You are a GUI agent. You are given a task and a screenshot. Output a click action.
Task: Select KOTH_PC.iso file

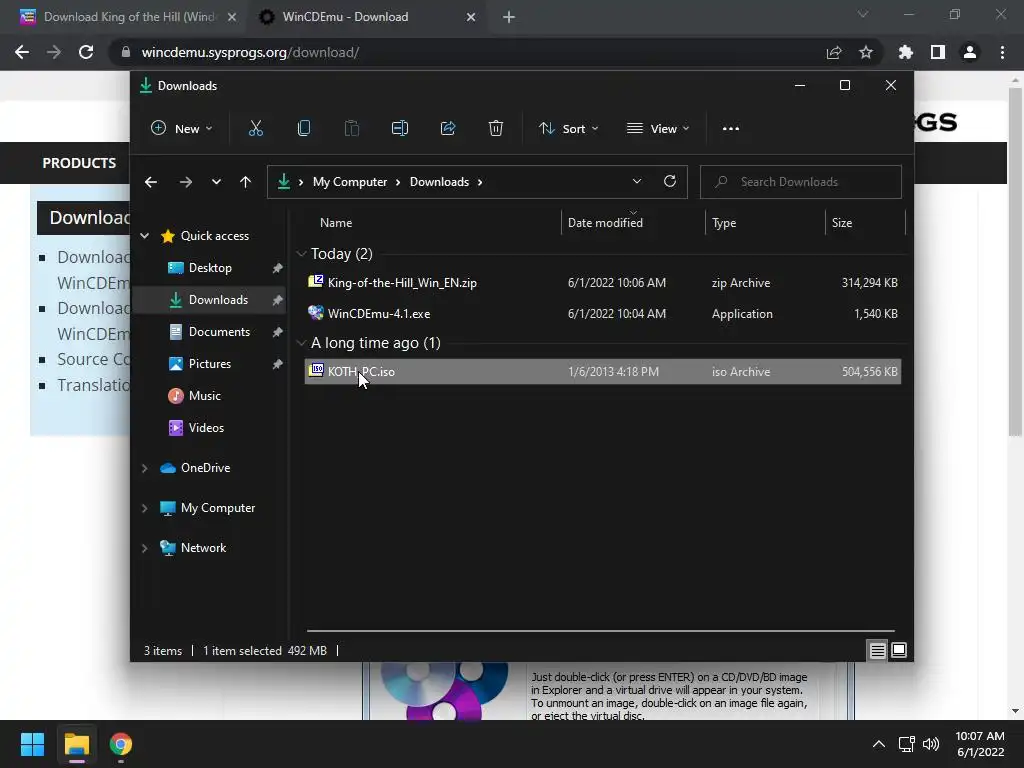603,372
